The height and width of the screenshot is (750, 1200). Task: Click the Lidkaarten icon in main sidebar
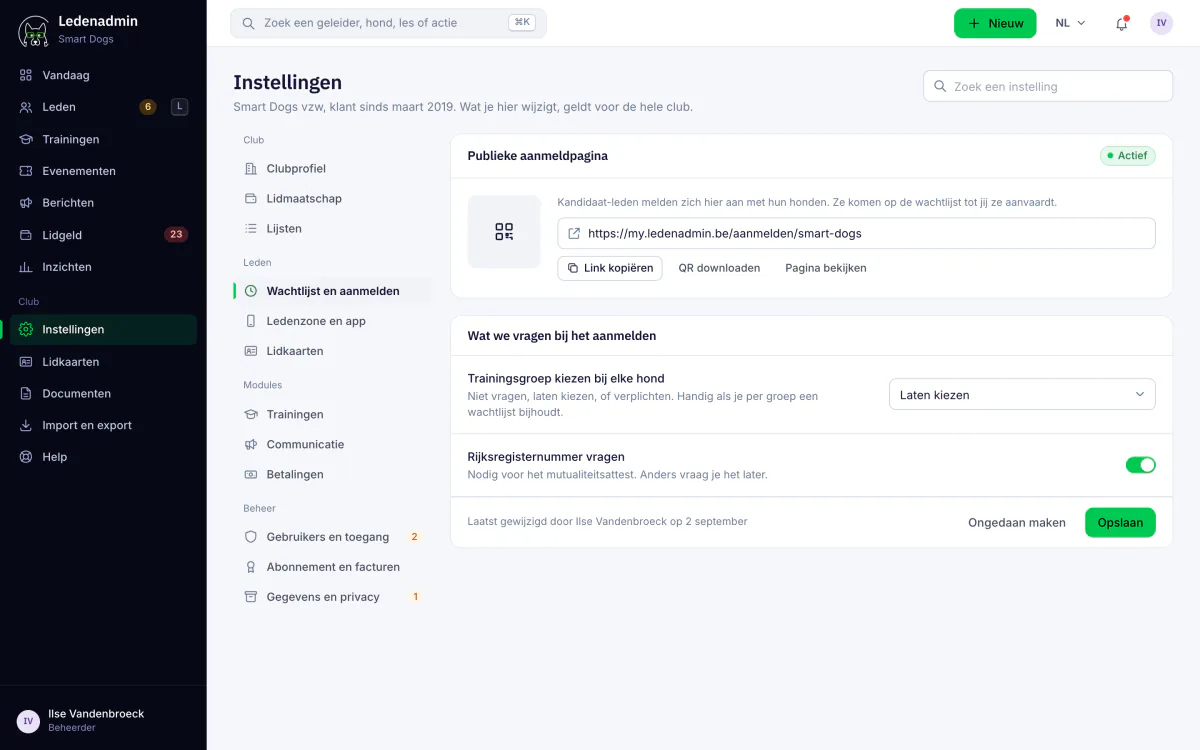click(x=26, y=362)
